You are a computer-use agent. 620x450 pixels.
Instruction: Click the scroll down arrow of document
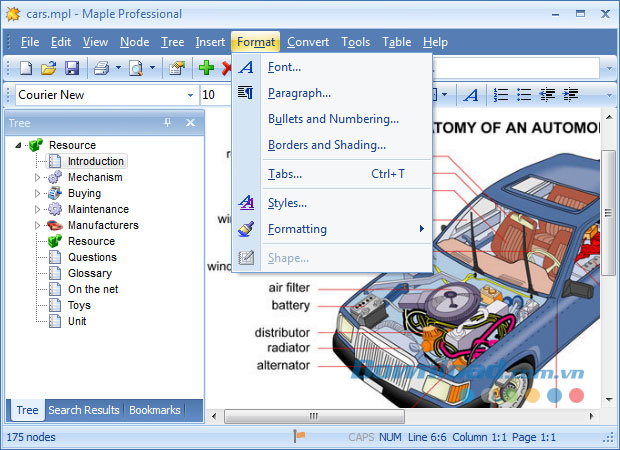tap(609, 399)
